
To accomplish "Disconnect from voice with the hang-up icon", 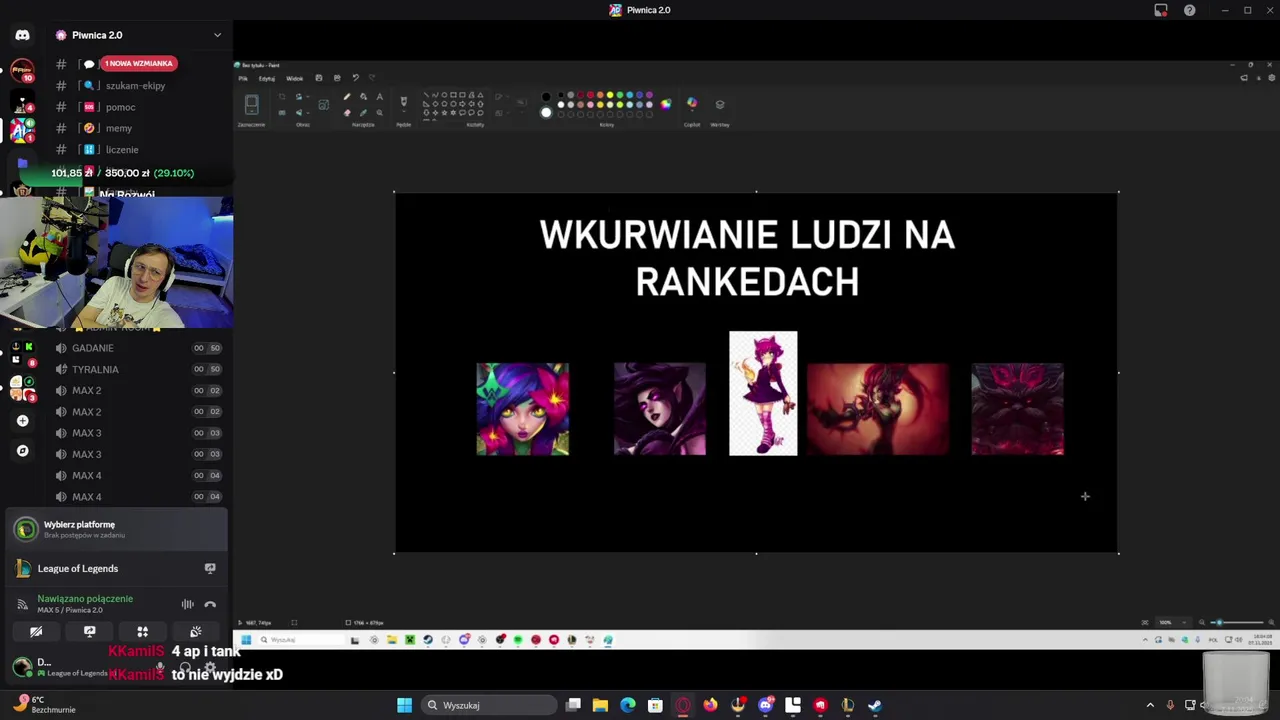I will 210,604.
